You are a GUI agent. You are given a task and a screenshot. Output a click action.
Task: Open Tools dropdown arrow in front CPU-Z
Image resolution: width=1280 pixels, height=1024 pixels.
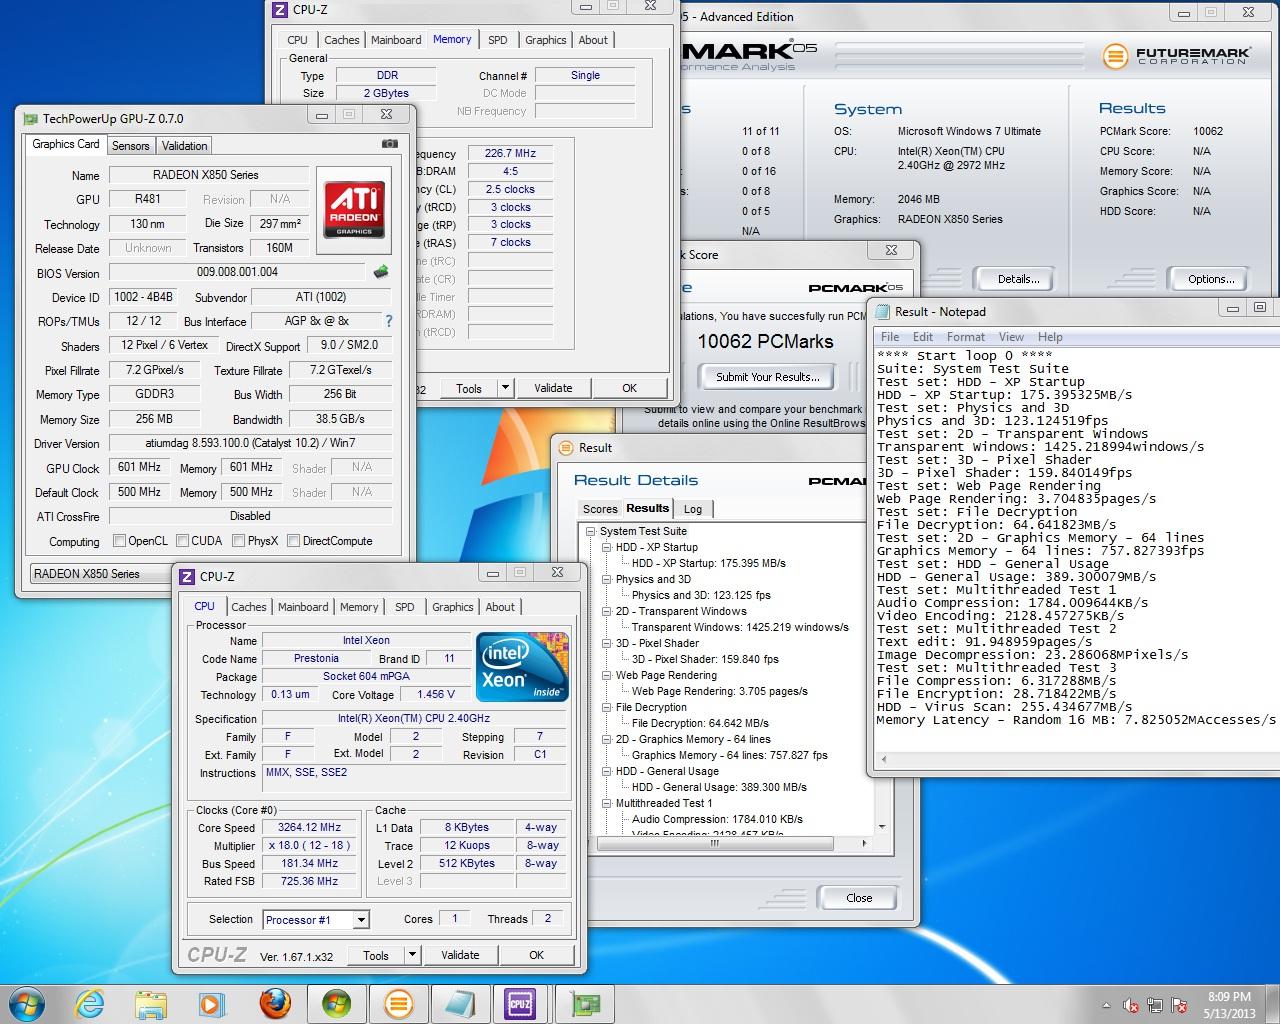pos(412,955)
